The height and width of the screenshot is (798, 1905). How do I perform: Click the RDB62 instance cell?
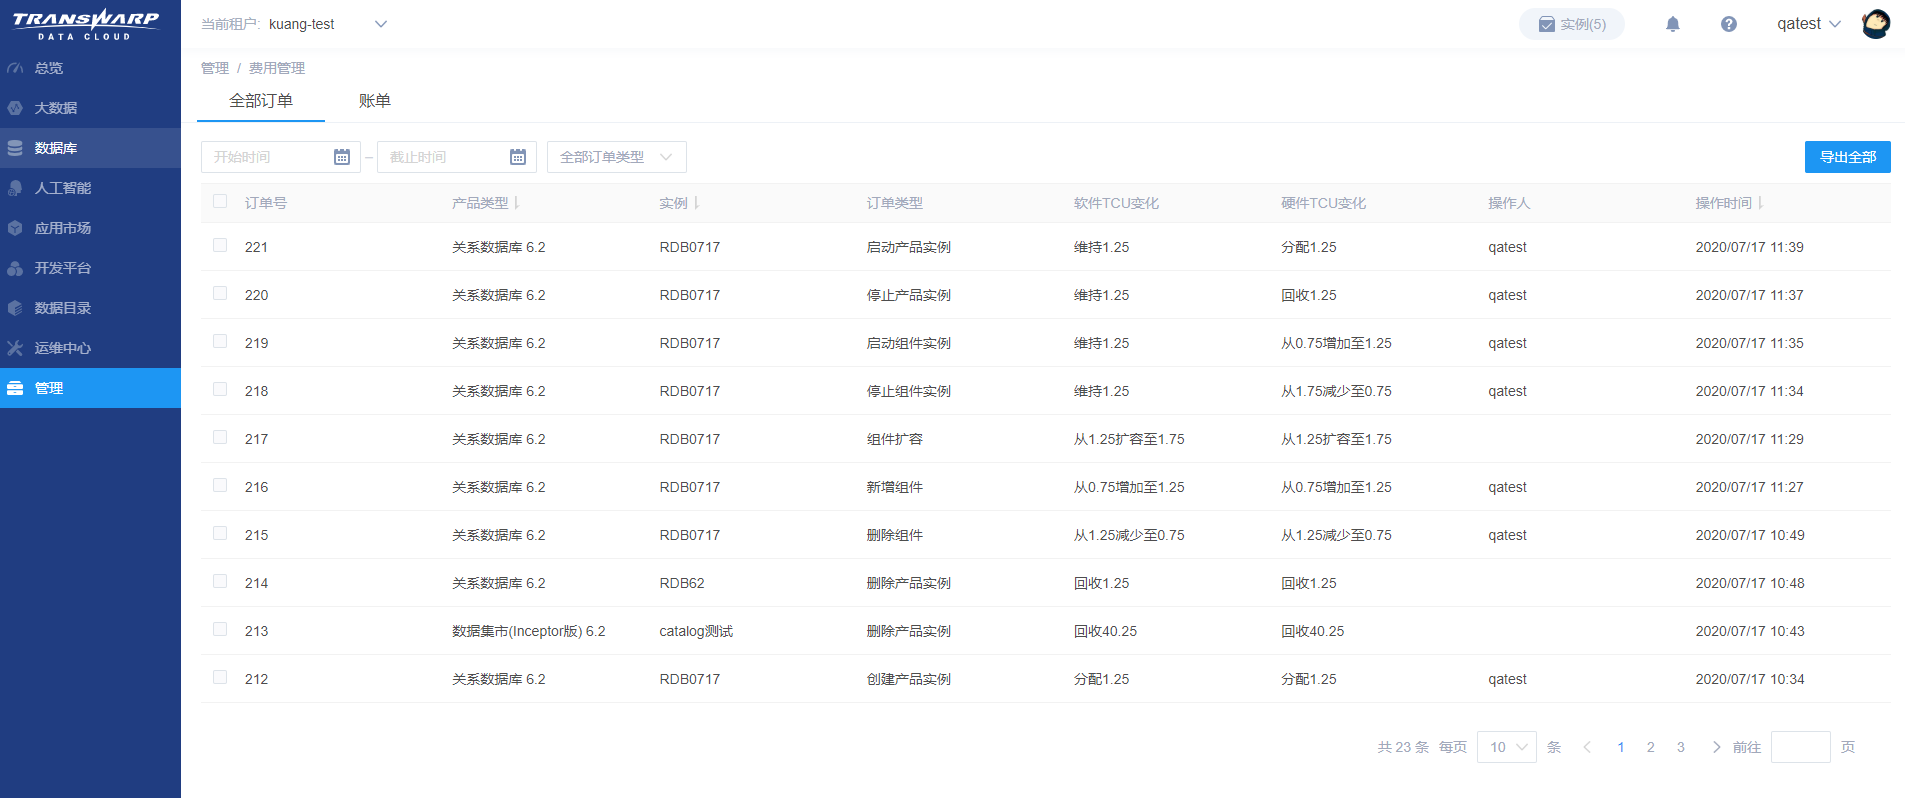(x=682, y=583)
